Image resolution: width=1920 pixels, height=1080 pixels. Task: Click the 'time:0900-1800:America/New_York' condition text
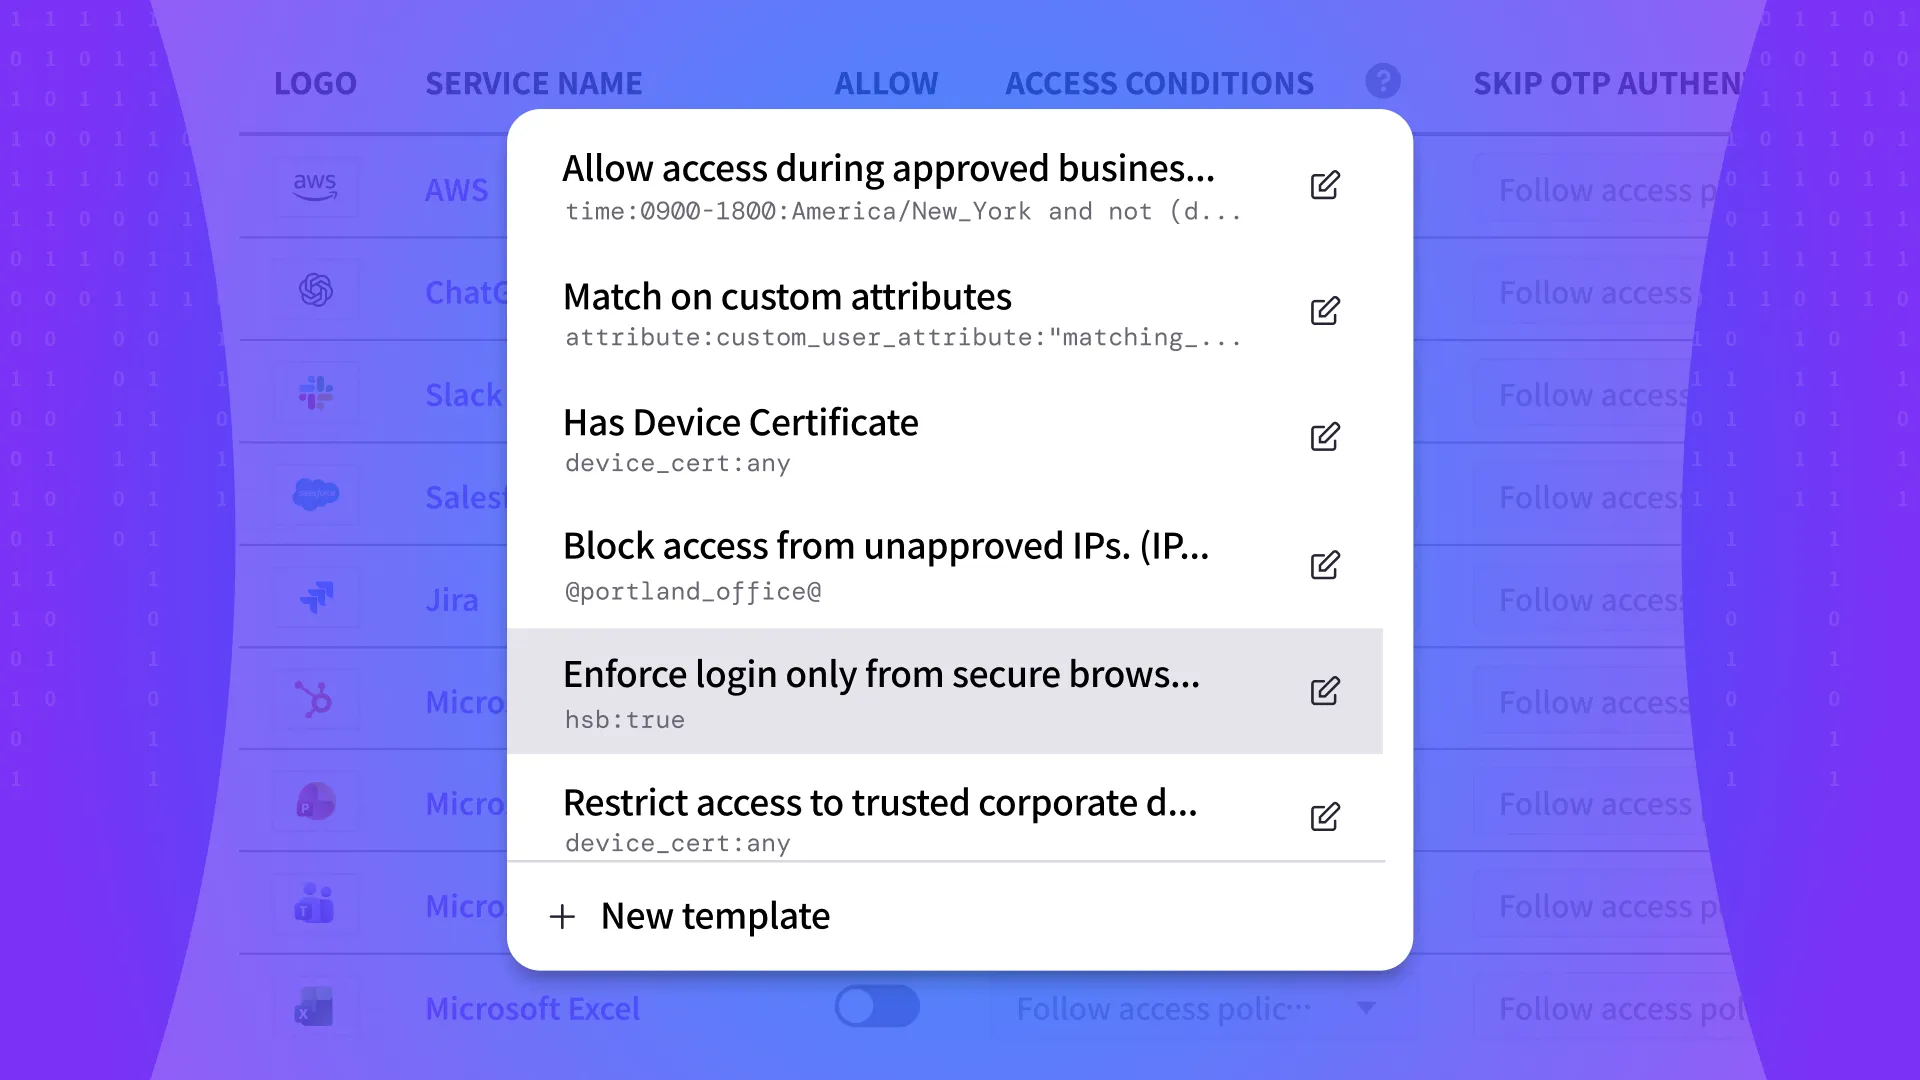(x=798, y=212)
